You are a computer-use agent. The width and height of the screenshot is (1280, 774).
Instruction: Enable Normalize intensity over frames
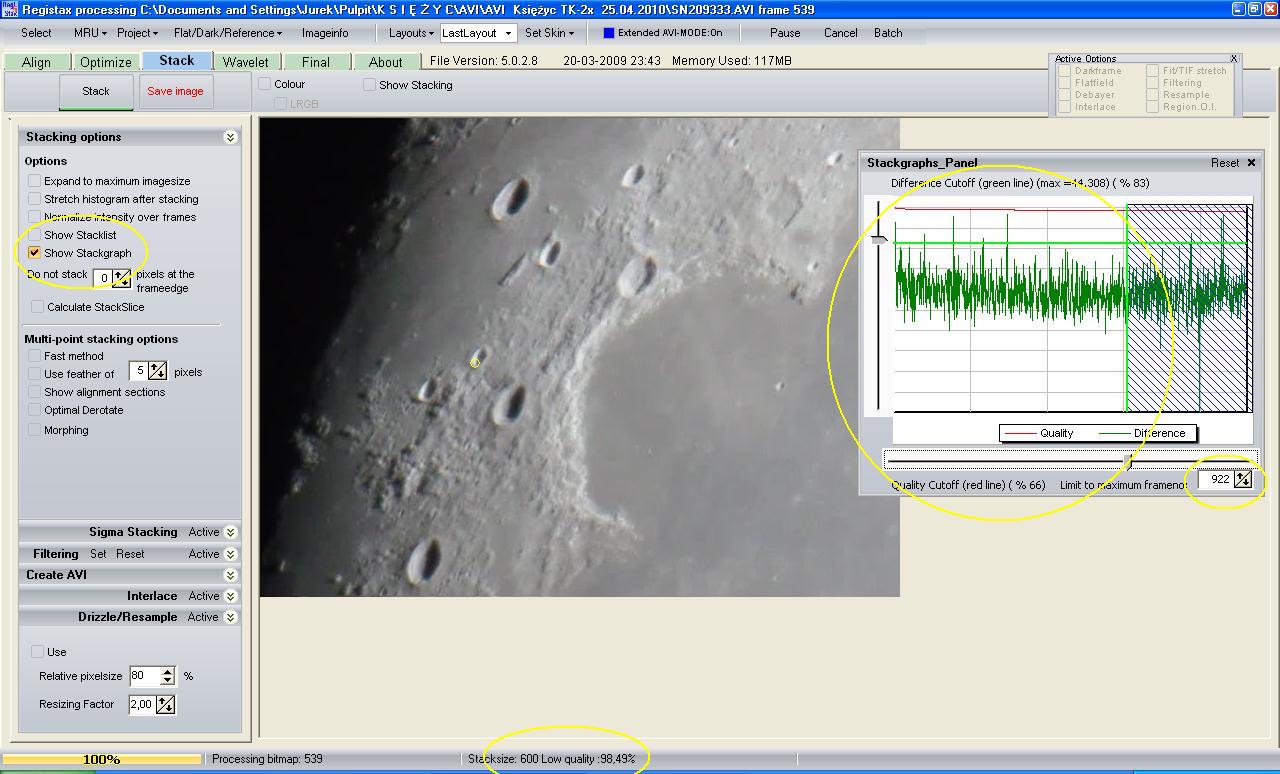pyautogui.click(x=35, y=217)
